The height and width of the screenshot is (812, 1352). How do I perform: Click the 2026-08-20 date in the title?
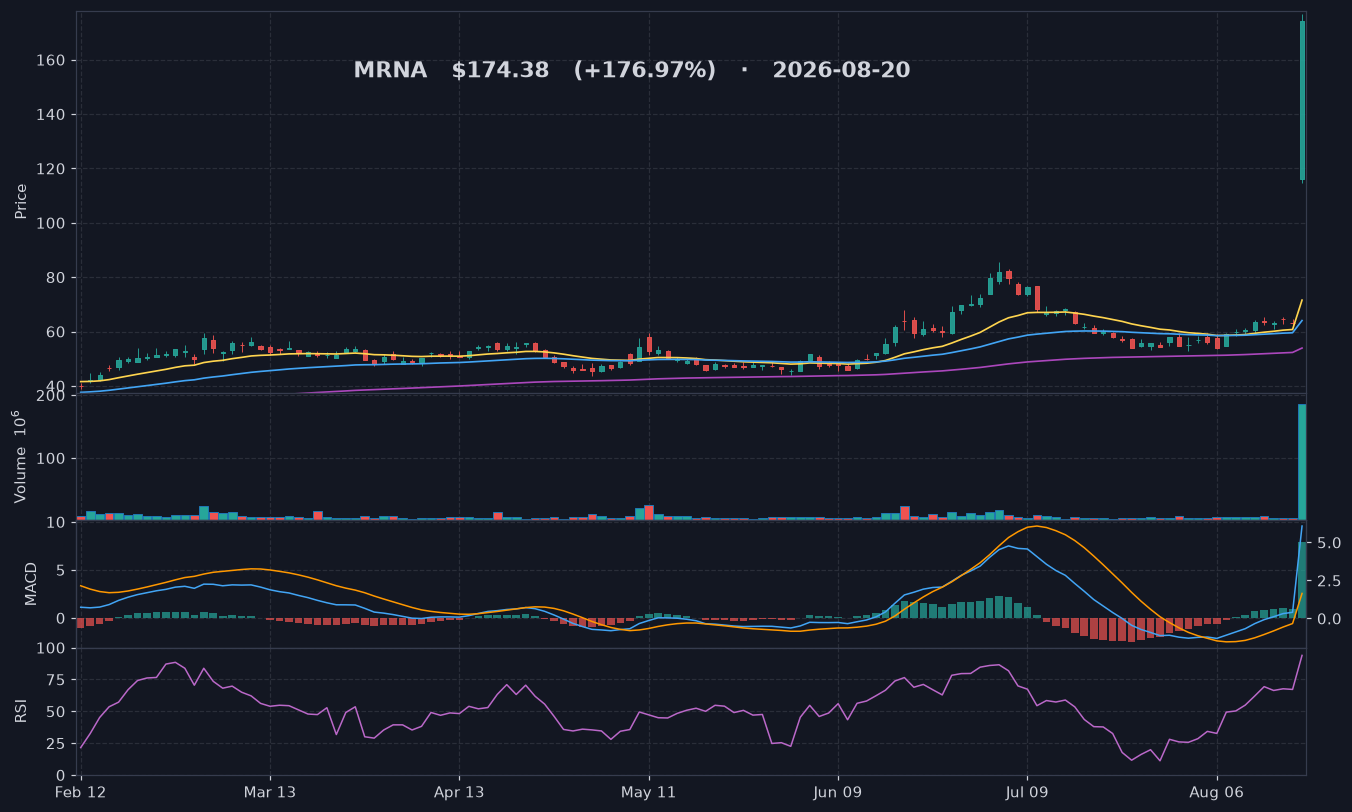841,71
